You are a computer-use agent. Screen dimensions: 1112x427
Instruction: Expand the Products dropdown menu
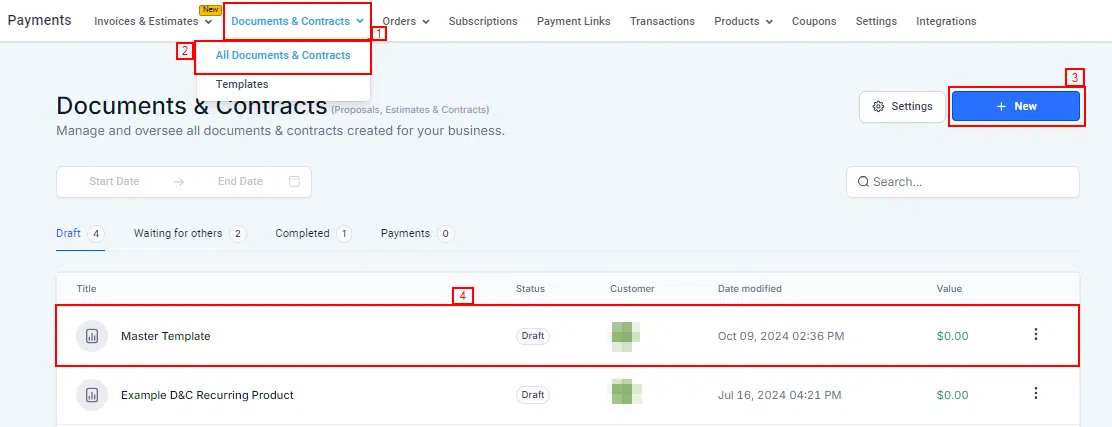(x=769, y=22)
